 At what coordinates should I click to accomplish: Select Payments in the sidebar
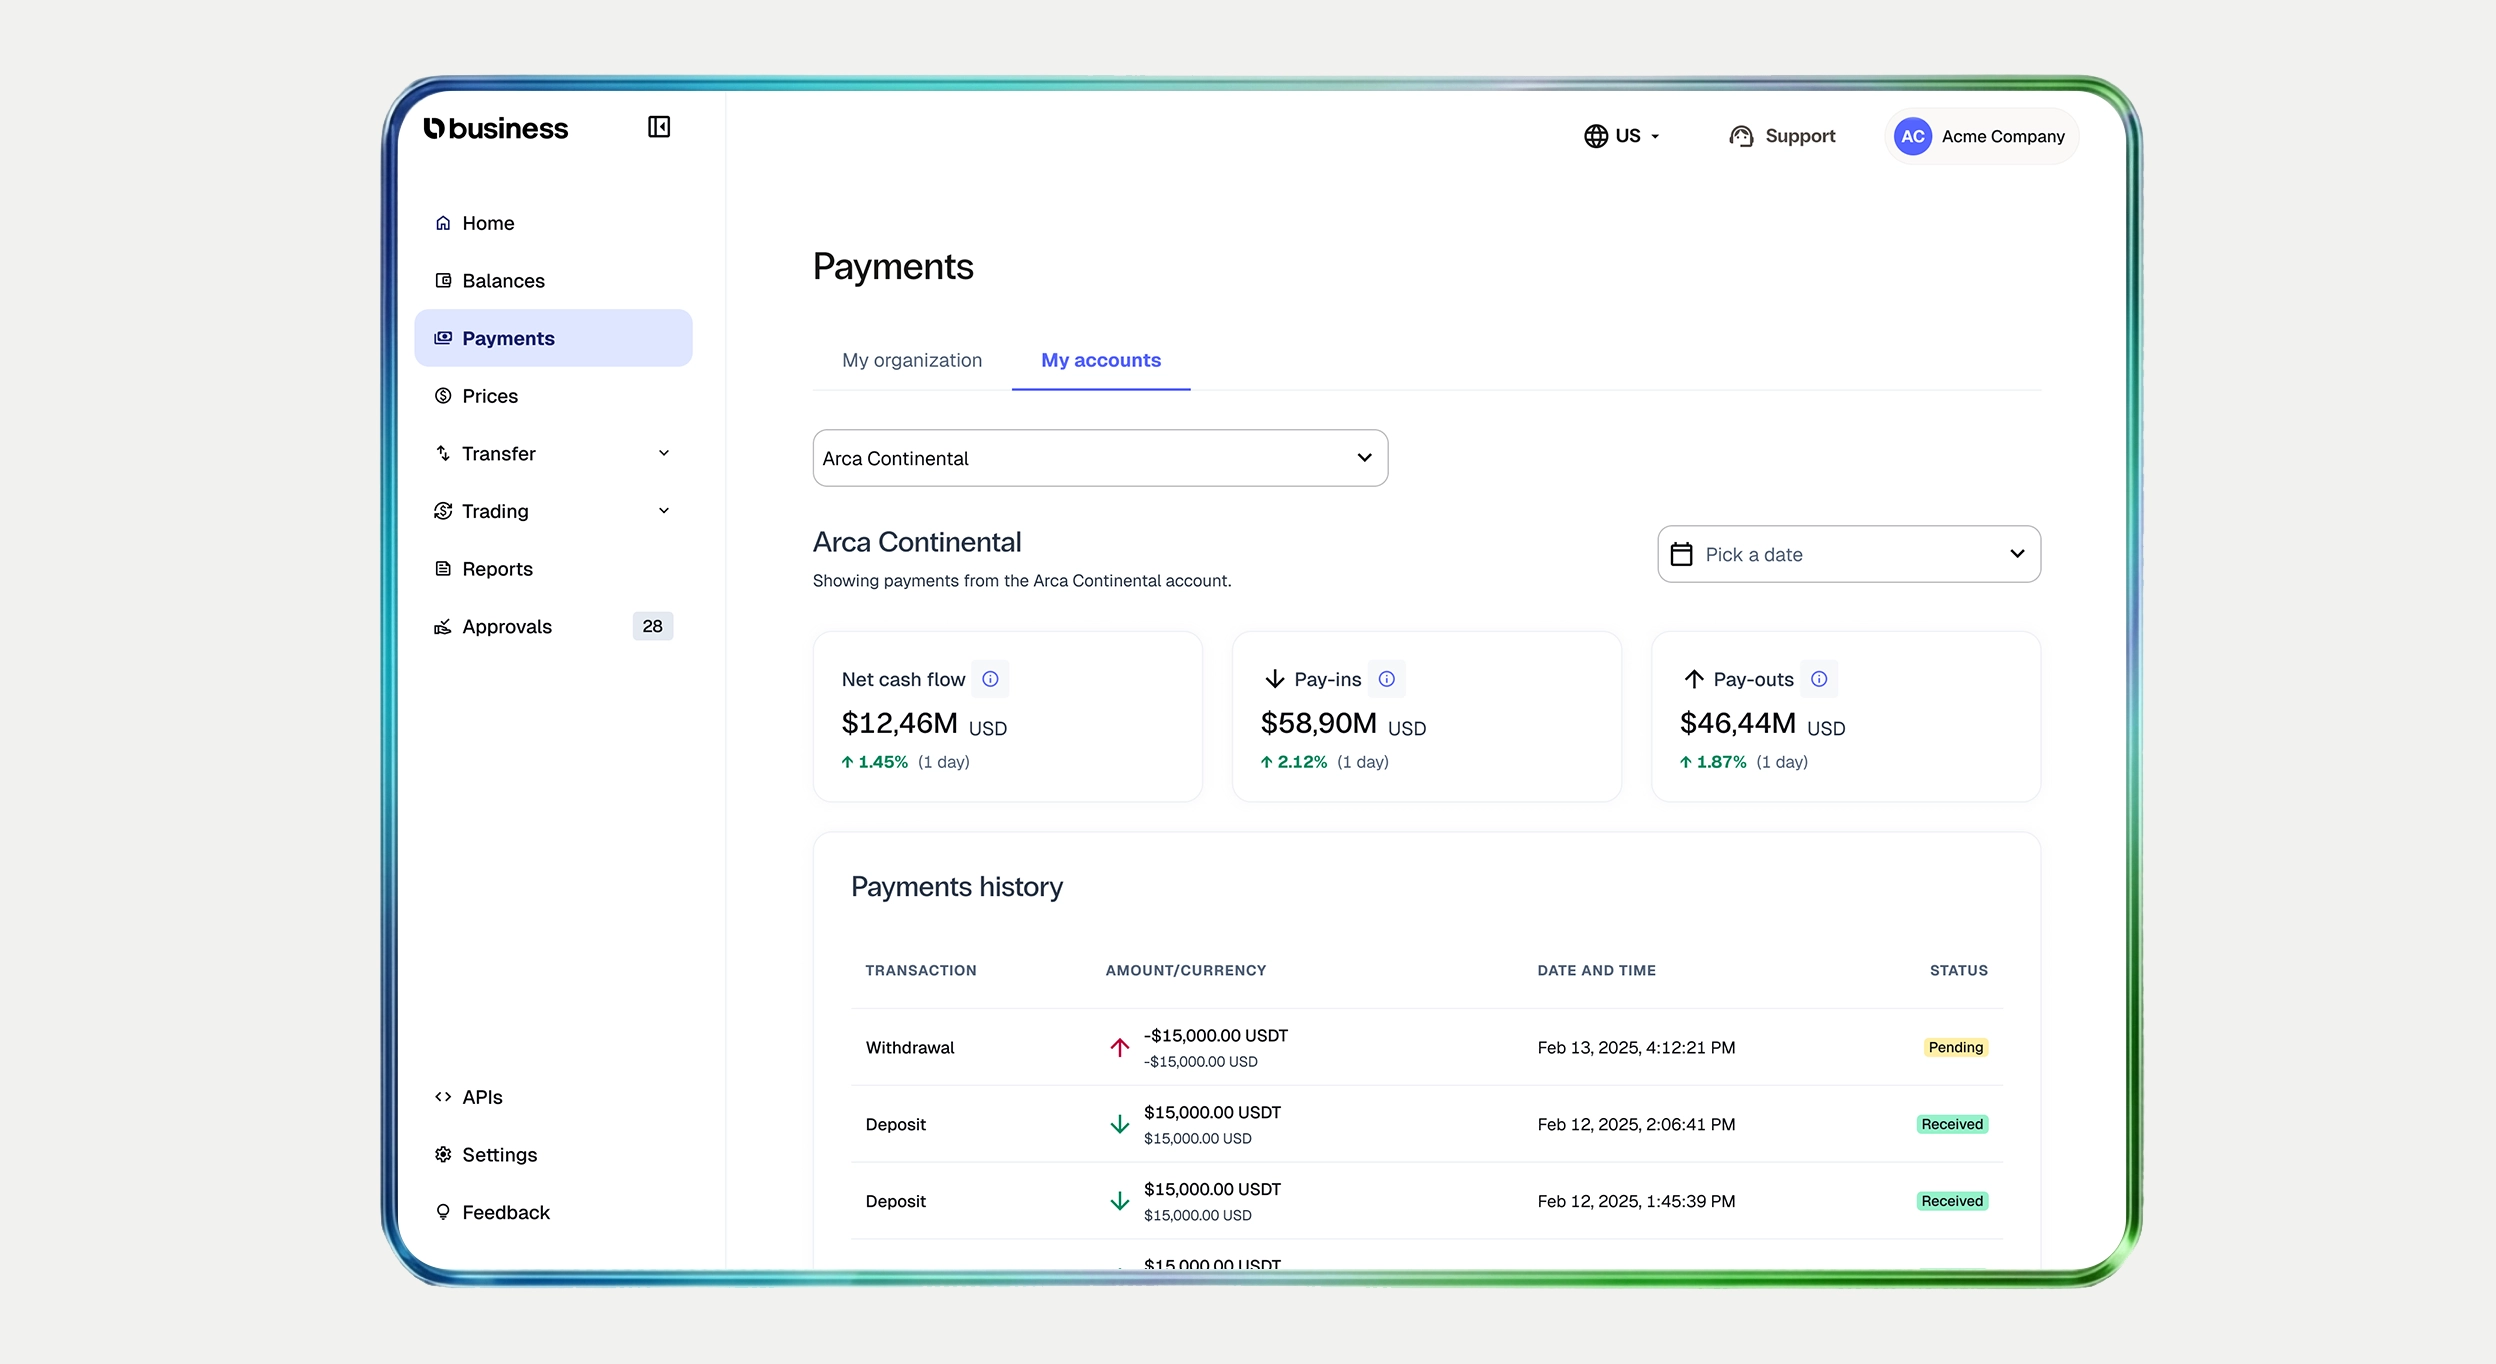pyautogui.click(x=553, y=338)
